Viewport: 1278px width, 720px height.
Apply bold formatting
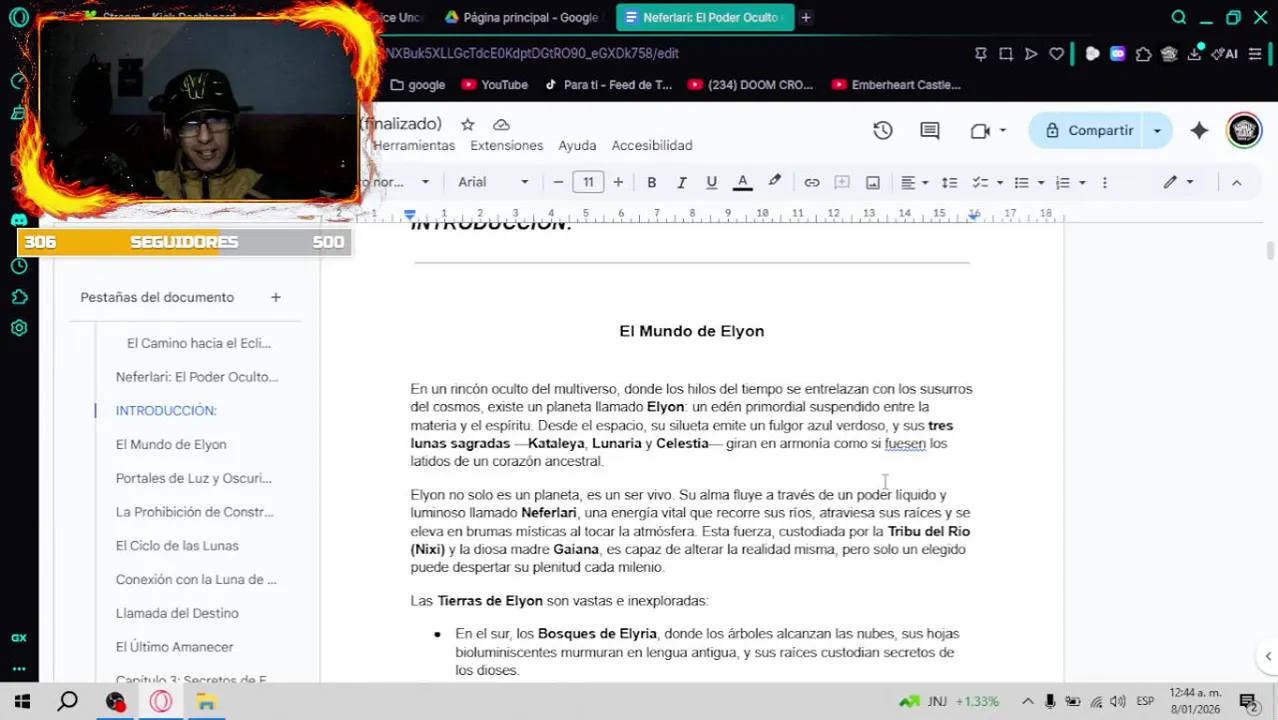pyautogui.click(x=651, y=182)
